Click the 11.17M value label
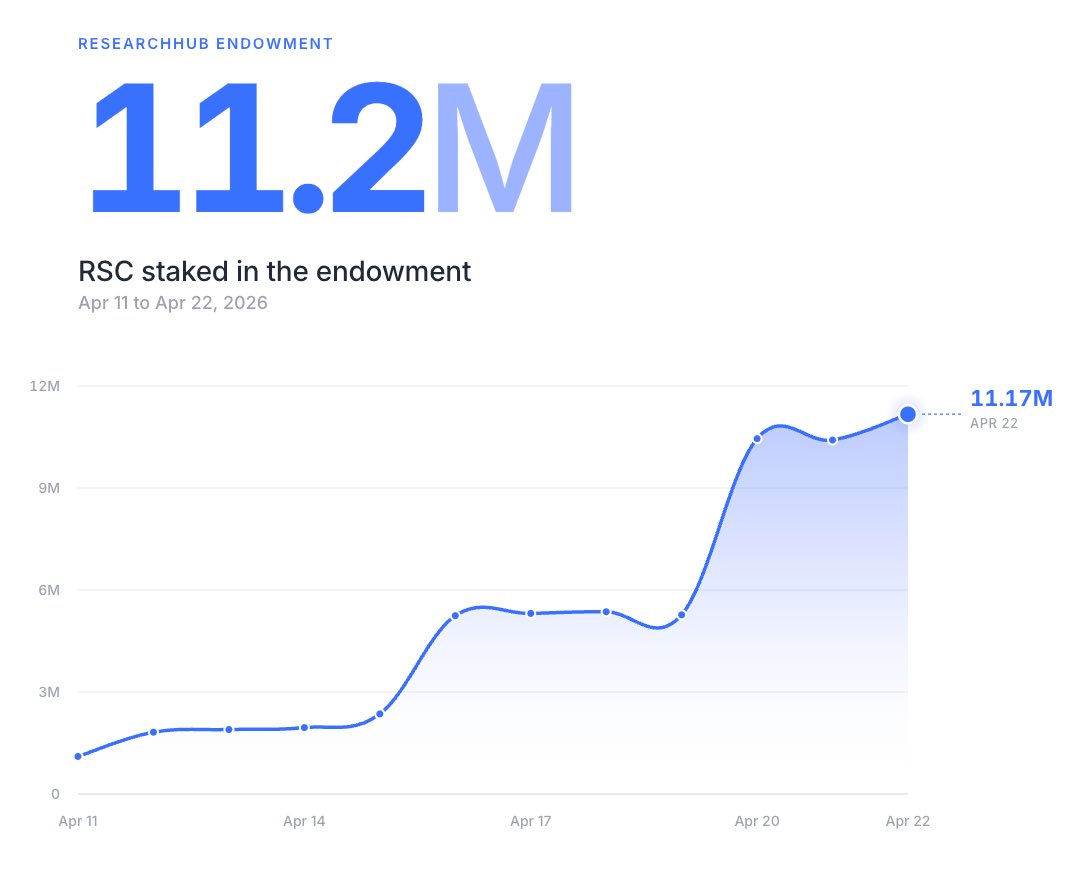 point(1011,398)
